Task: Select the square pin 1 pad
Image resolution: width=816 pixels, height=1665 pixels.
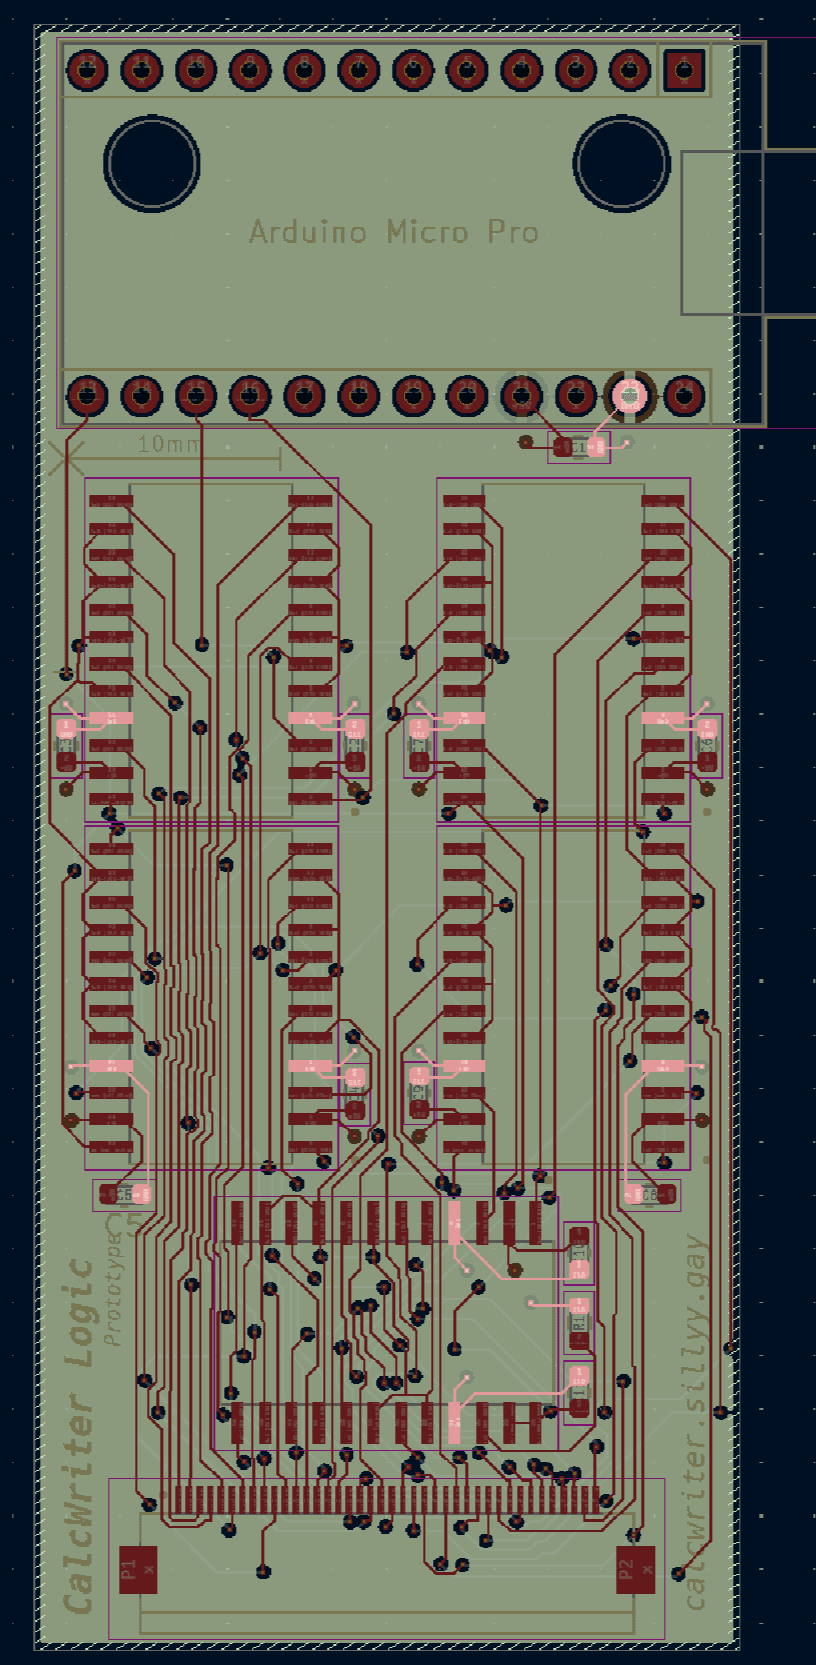Action: tap(684, 70)
